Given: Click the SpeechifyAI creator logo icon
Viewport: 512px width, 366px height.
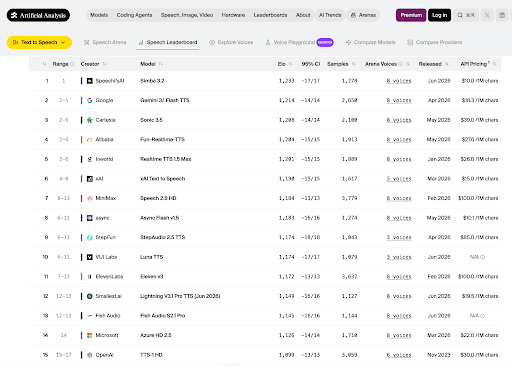Looking at the screenshot, I should (x=90, y=81).
